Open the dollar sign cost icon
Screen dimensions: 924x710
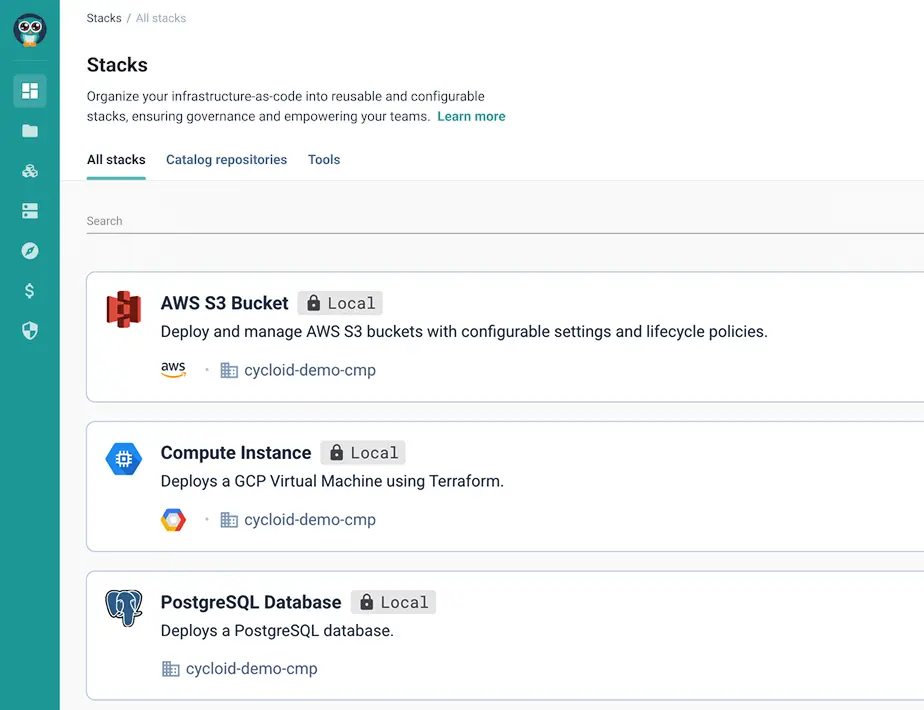pos(30,291)
